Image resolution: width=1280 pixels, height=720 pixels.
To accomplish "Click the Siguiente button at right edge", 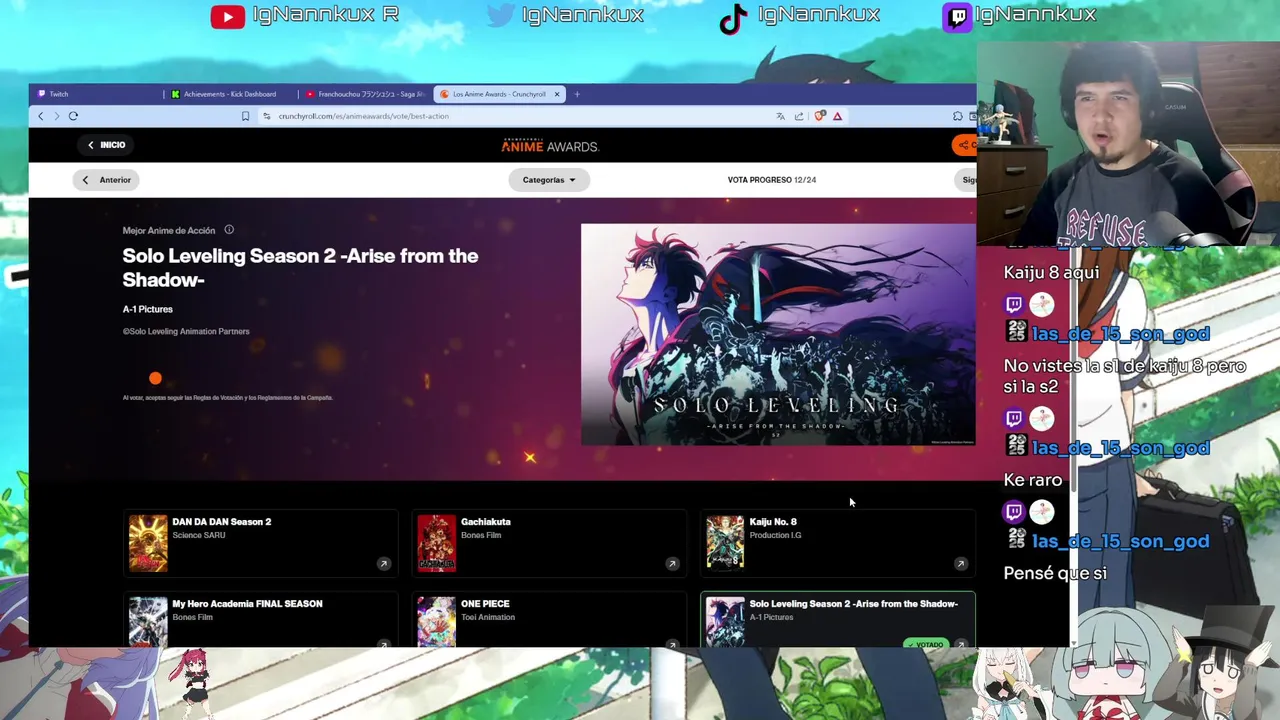I will click(967, 180).
